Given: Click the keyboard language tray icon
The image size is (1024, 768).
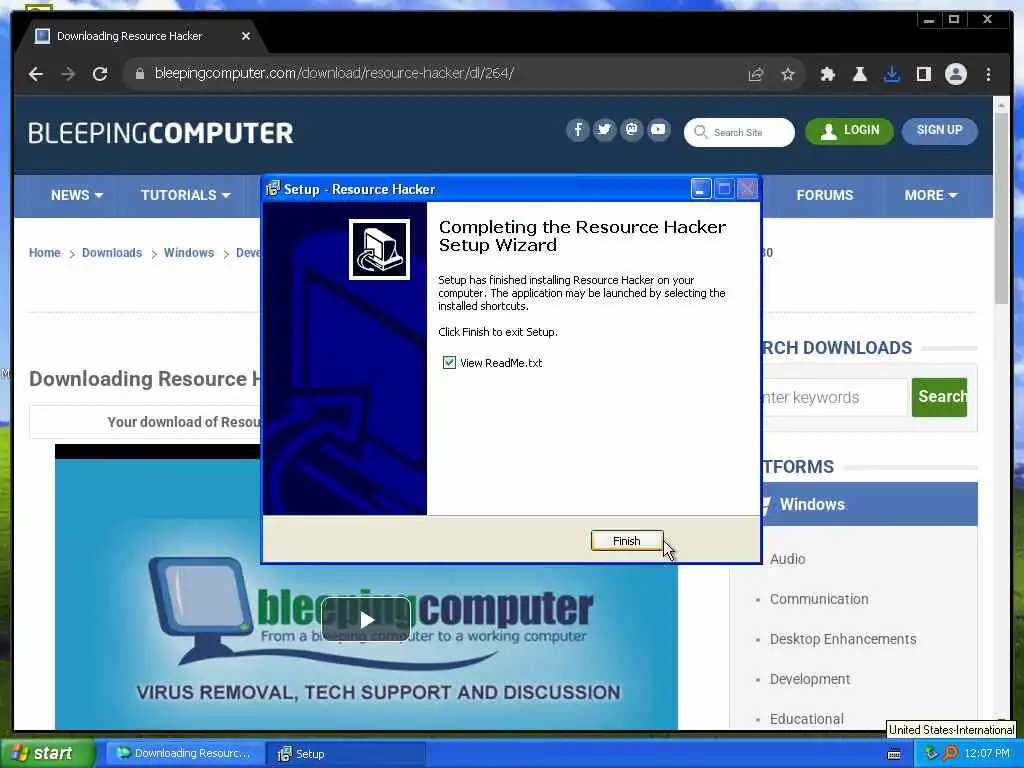Looking at the screenshot, I should (894, 754).
